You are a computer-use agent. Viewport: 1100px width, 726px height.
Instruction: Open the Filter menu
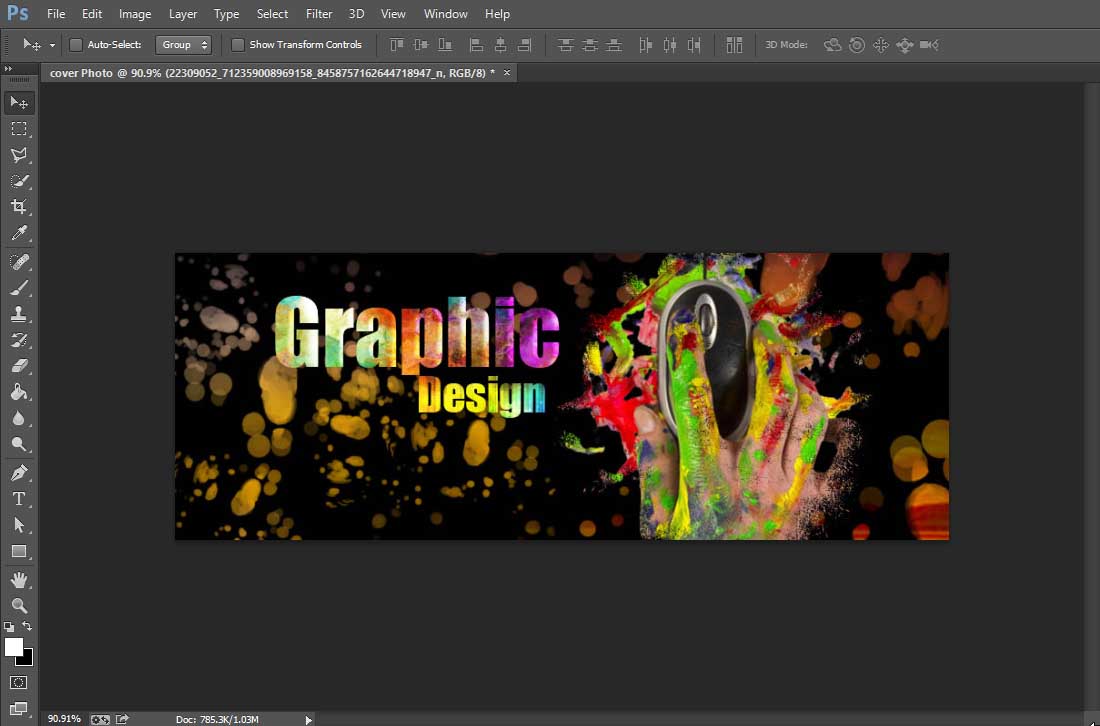coord(319,14)
